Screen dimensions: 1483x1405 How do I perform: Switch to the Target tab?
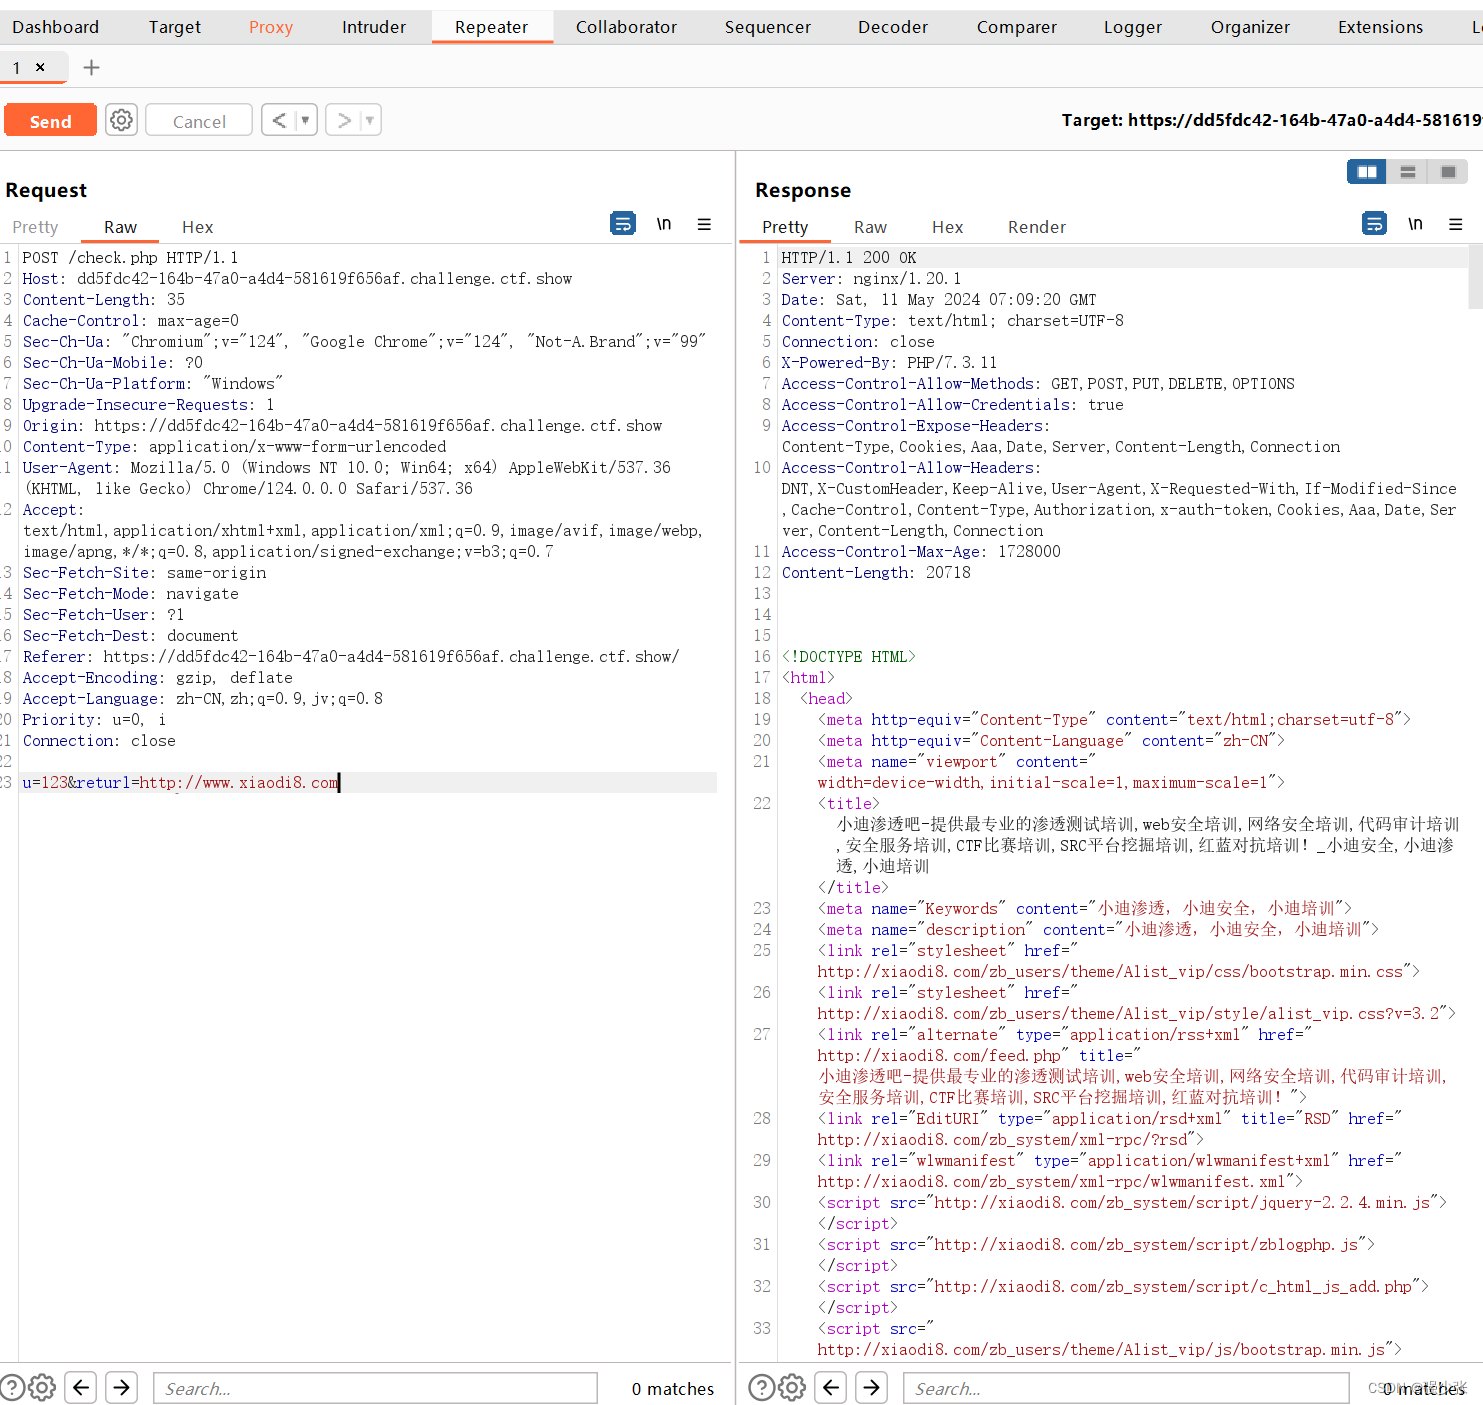(x=175, y=27)
